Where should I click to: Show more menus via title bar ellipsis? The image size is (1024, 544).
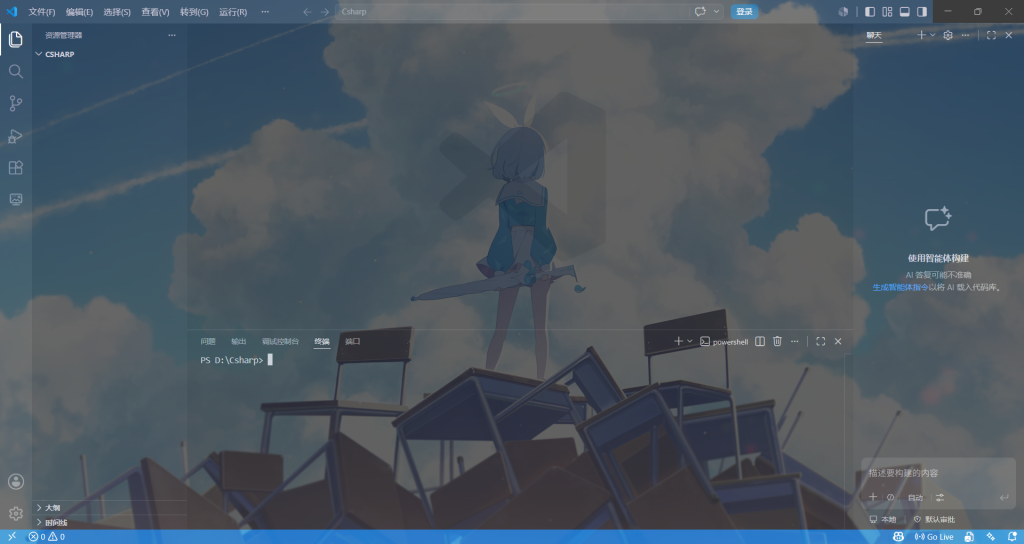(264, 12)
